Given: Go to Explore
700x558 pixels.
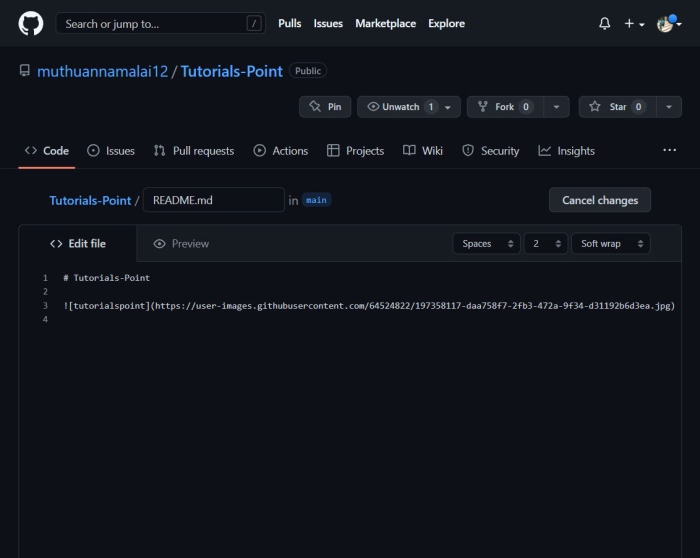Looking at the screenshot, I should point(446,23).
